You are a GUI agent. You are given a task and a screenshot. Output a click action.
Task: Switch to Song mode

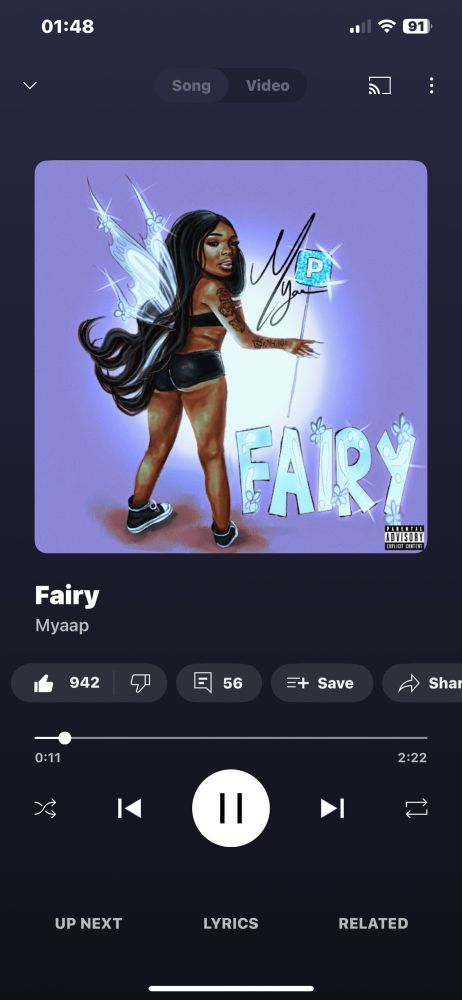pyautogui.click(x=191, y=85)
